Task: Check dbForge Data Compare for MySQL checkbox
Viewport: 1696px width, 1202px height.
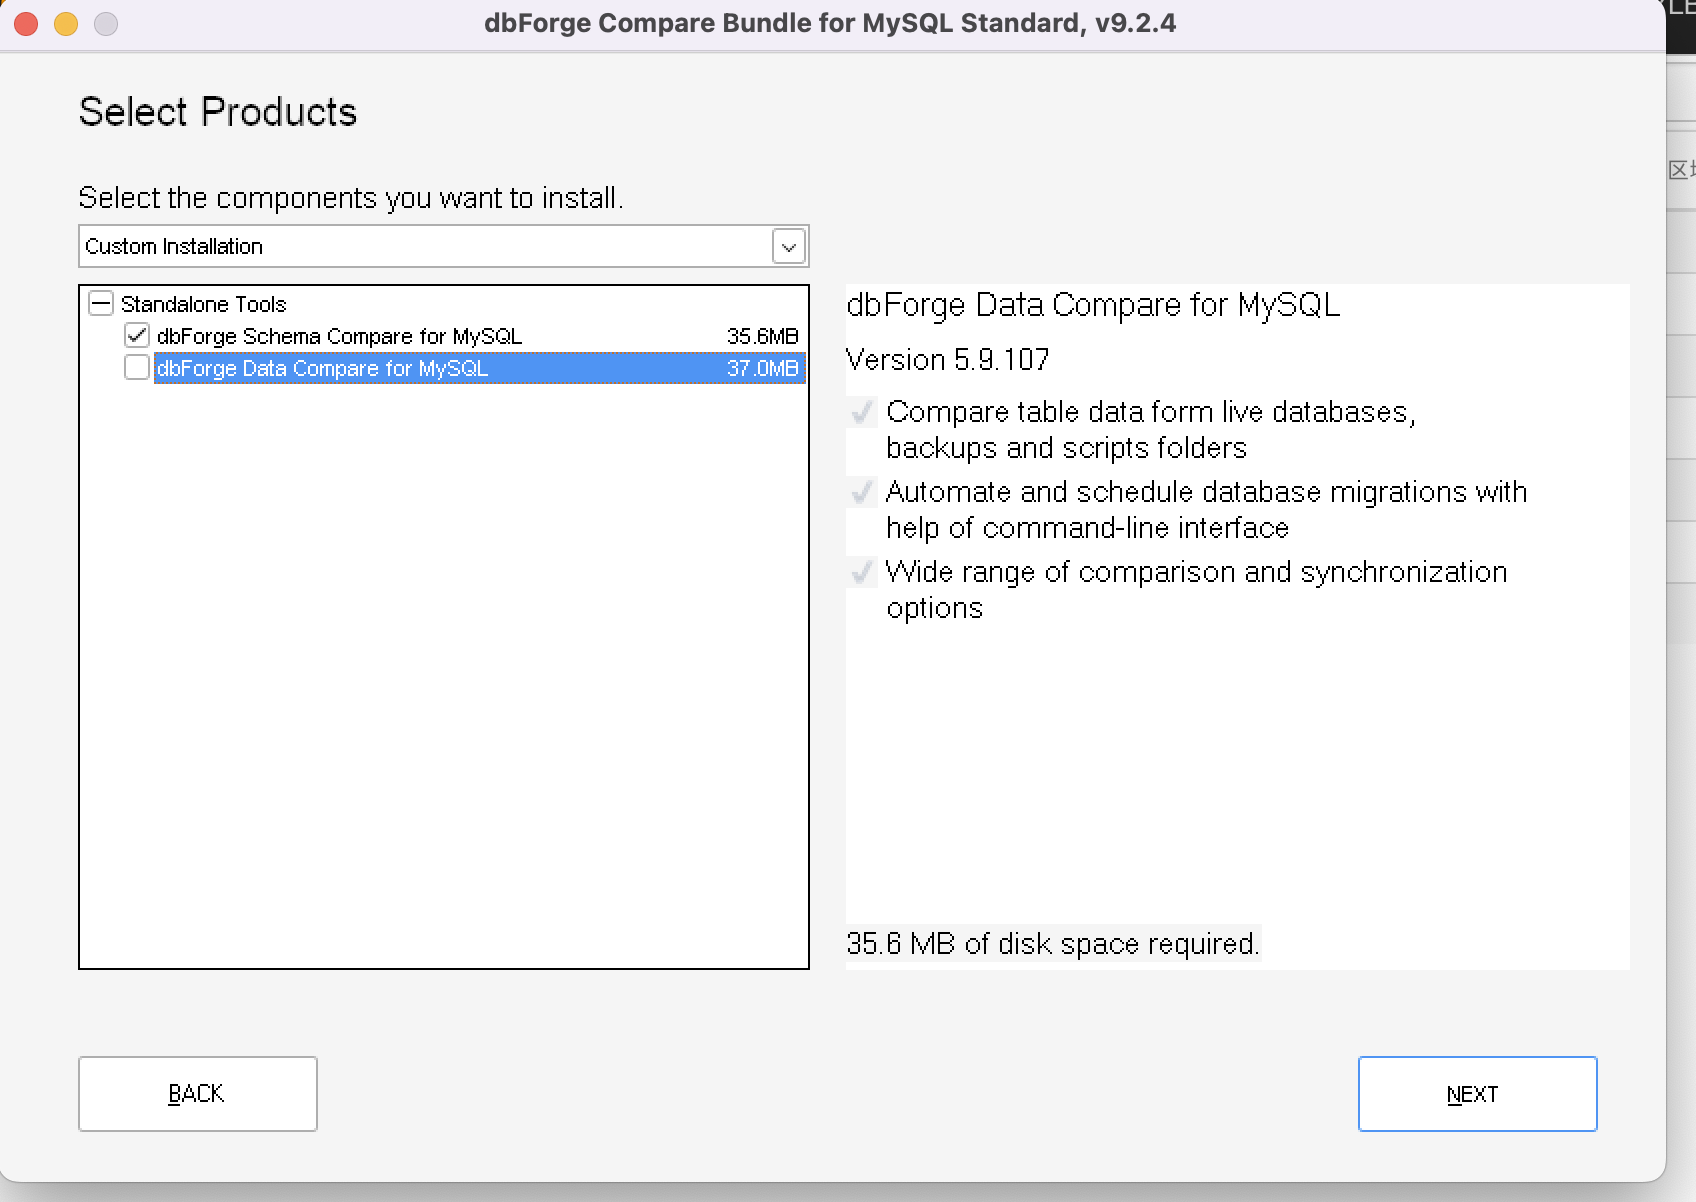Action: click(137, 367)
